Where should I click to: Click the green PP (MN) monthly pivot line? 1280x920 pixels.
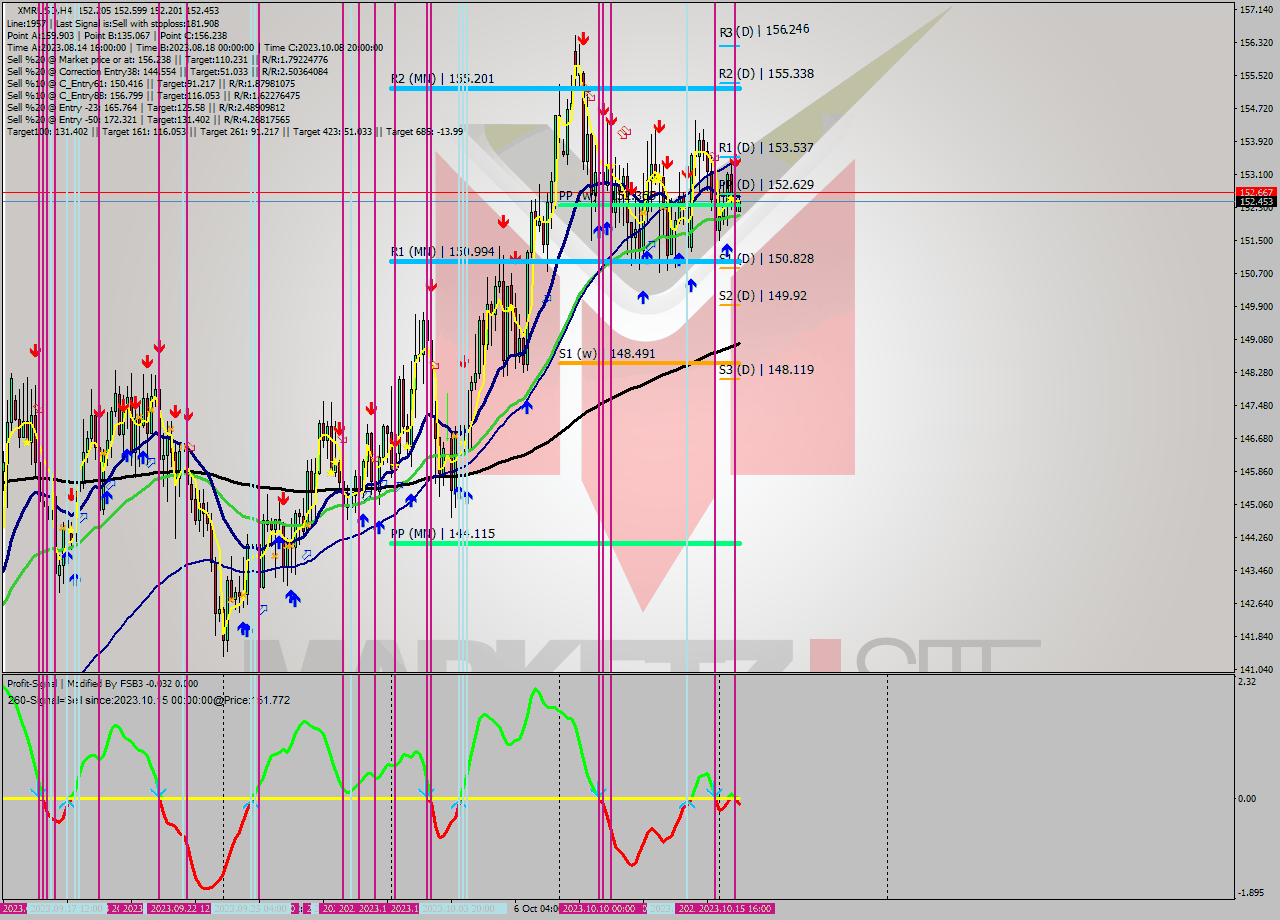coord(565,543)
